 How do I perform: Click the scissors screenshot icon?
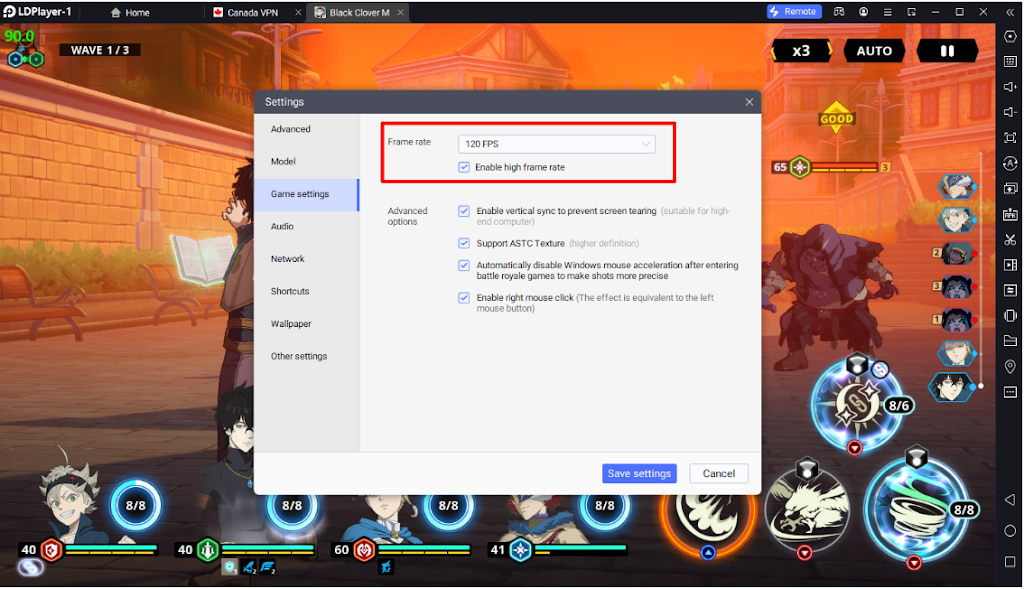1010,240
